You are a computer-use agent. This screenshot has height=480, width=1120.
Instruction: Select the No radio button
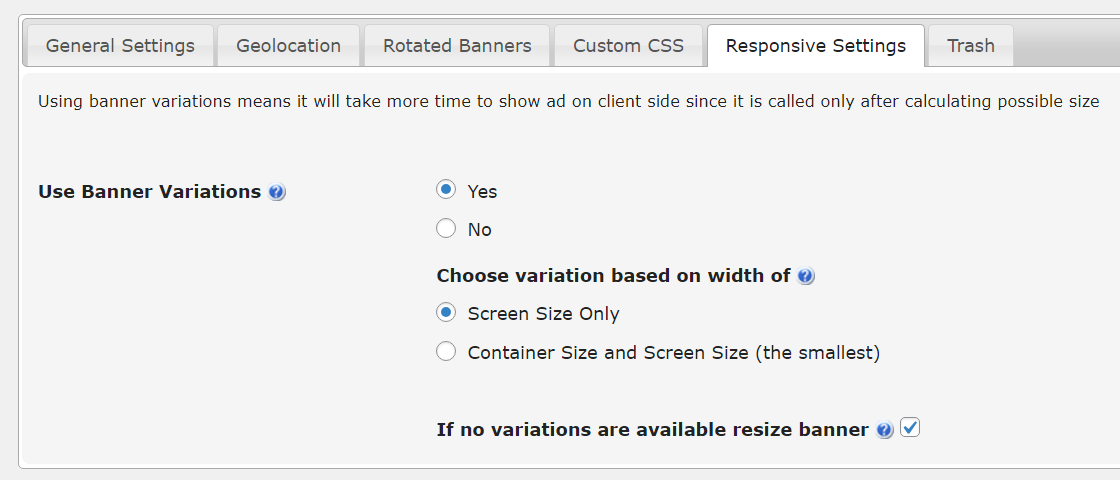click(446, 229)
